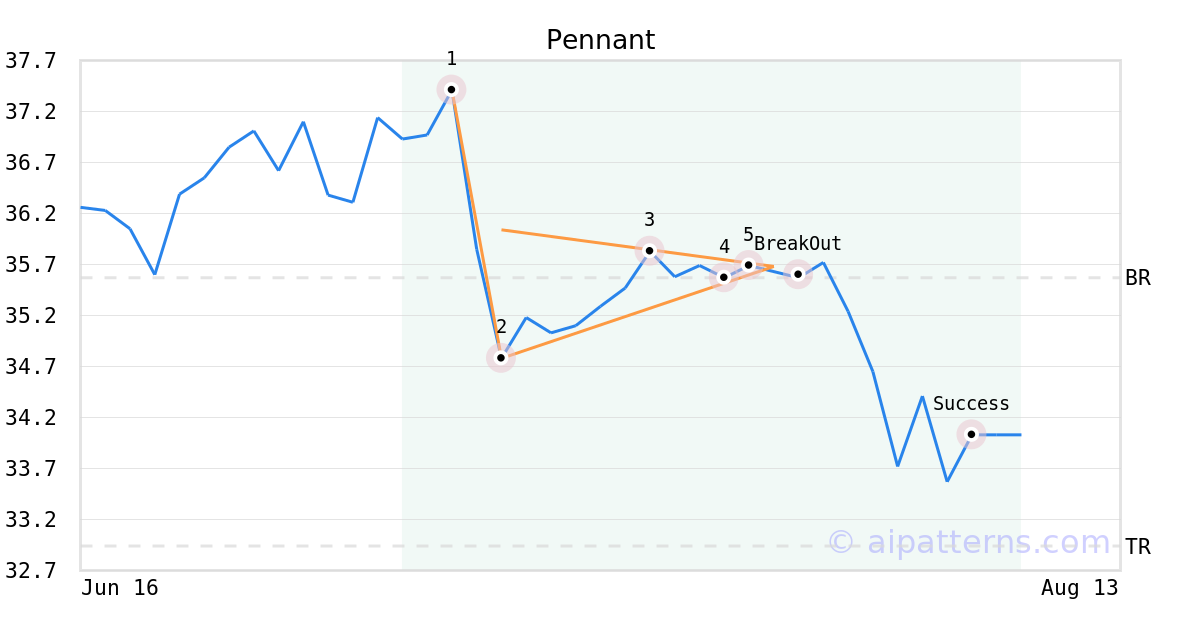Click the Success text label

[x=971, y=404]
